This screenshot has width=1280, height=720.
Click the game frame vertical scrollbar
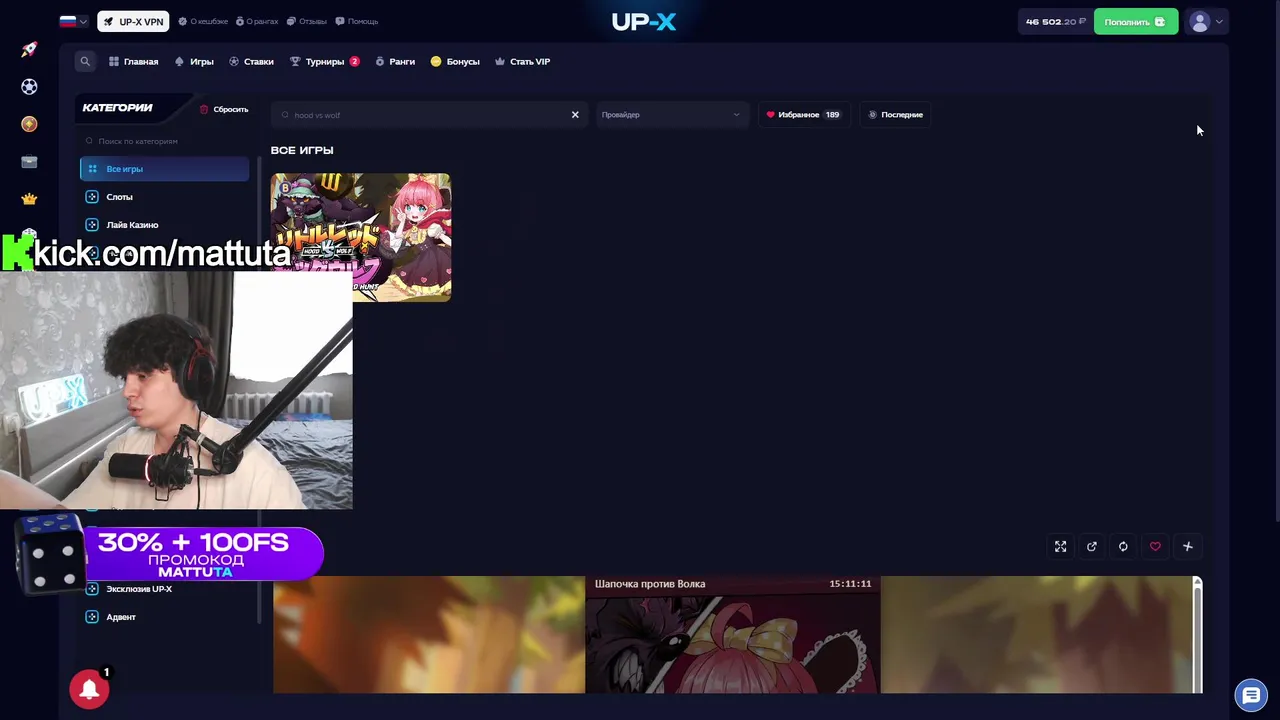pos(1198,635)
